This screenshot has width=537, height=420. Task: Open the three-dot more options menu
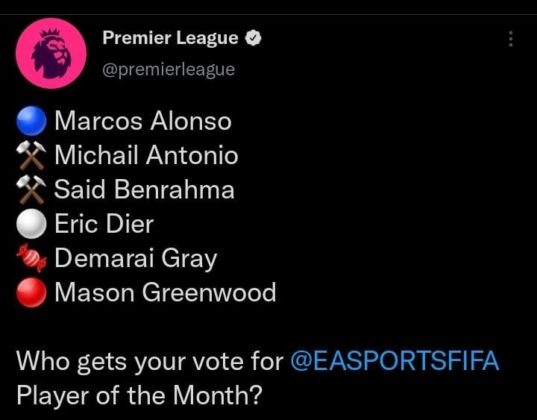[511, 39]
